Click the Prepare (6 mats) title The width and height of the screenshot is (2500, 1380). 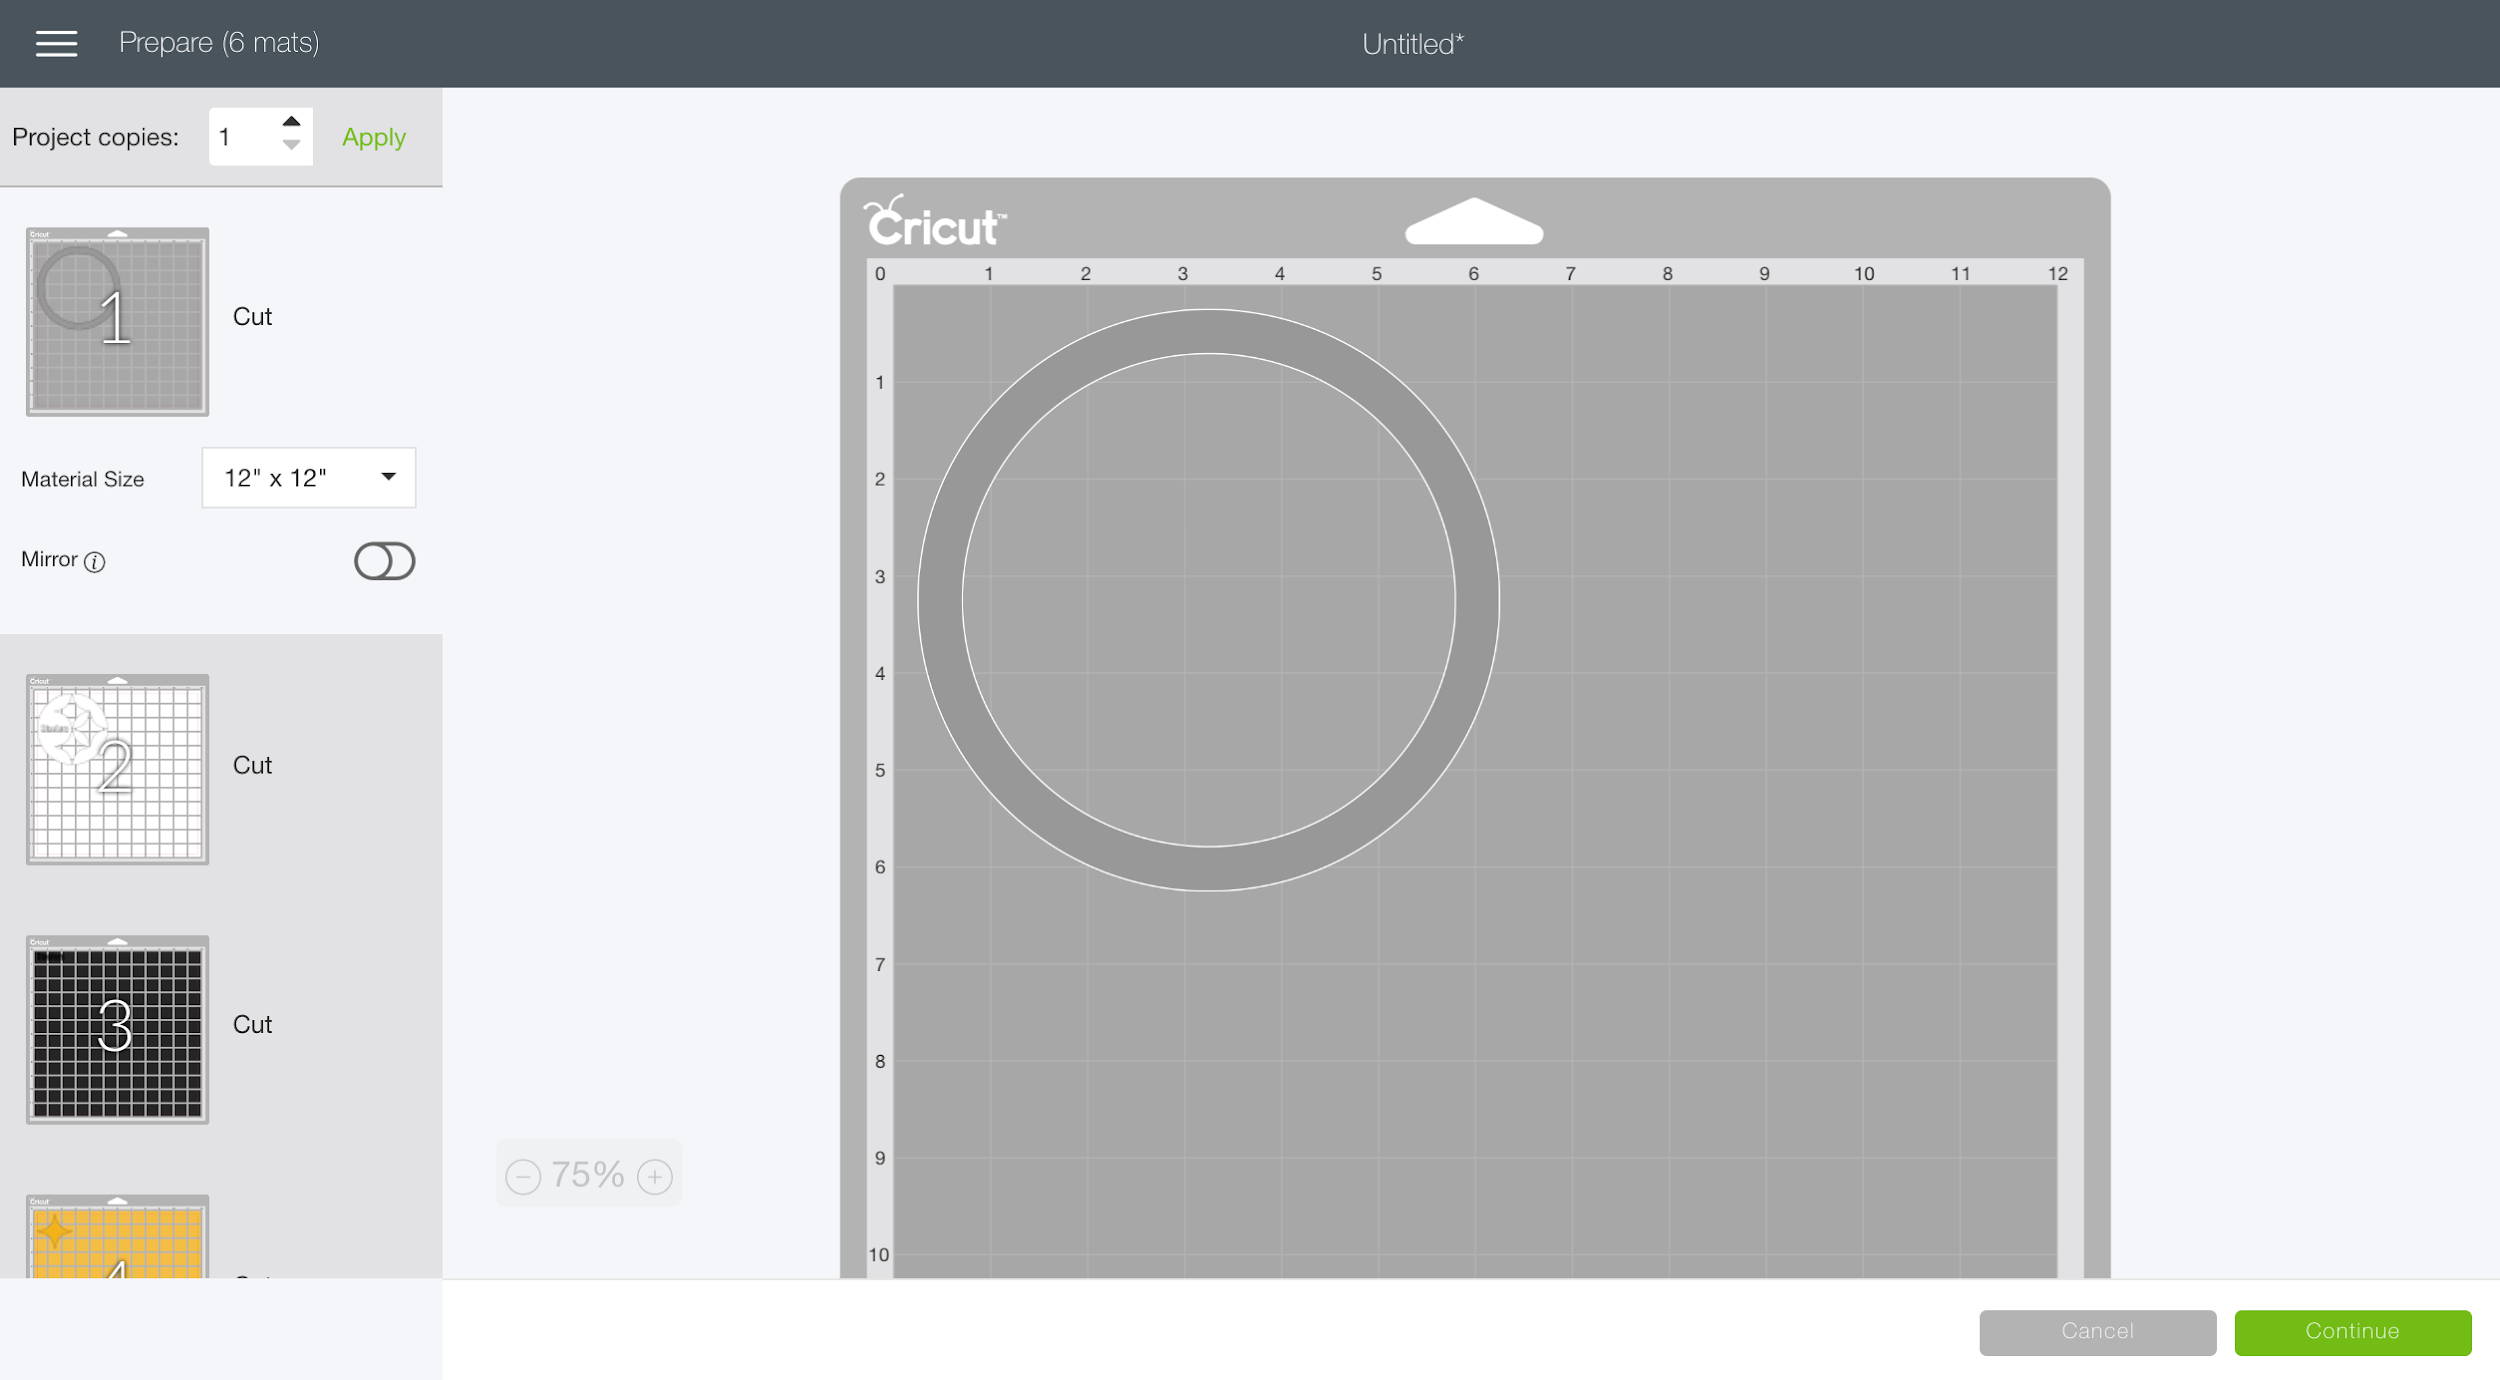pyautogui.click(x=219, y=43)
